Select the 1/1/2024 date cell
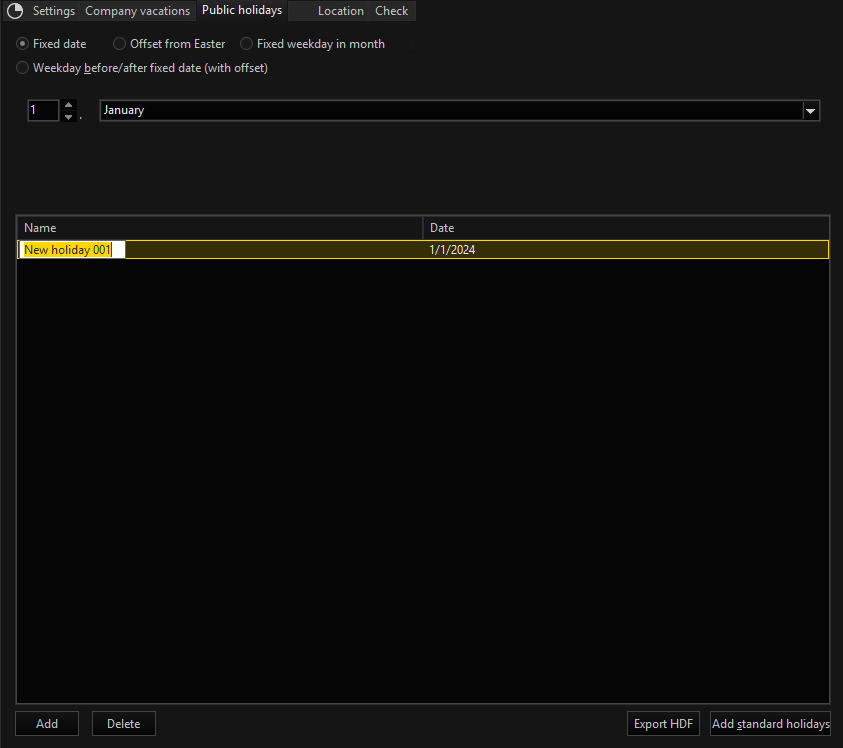Screen dimensions: 843x748 (452, 250)
